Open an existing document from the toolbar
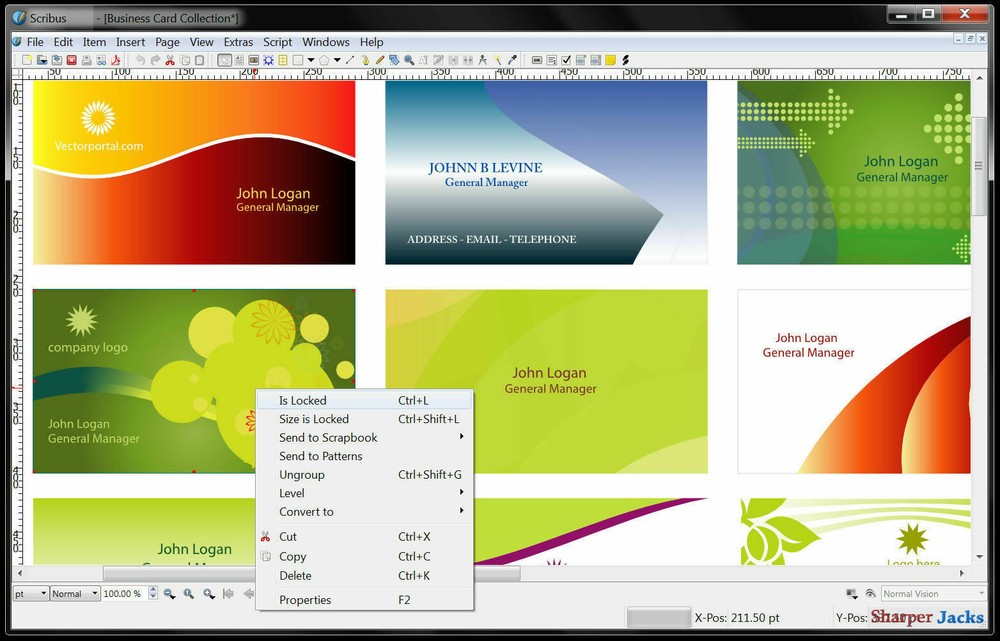 (x=42, y=60)
